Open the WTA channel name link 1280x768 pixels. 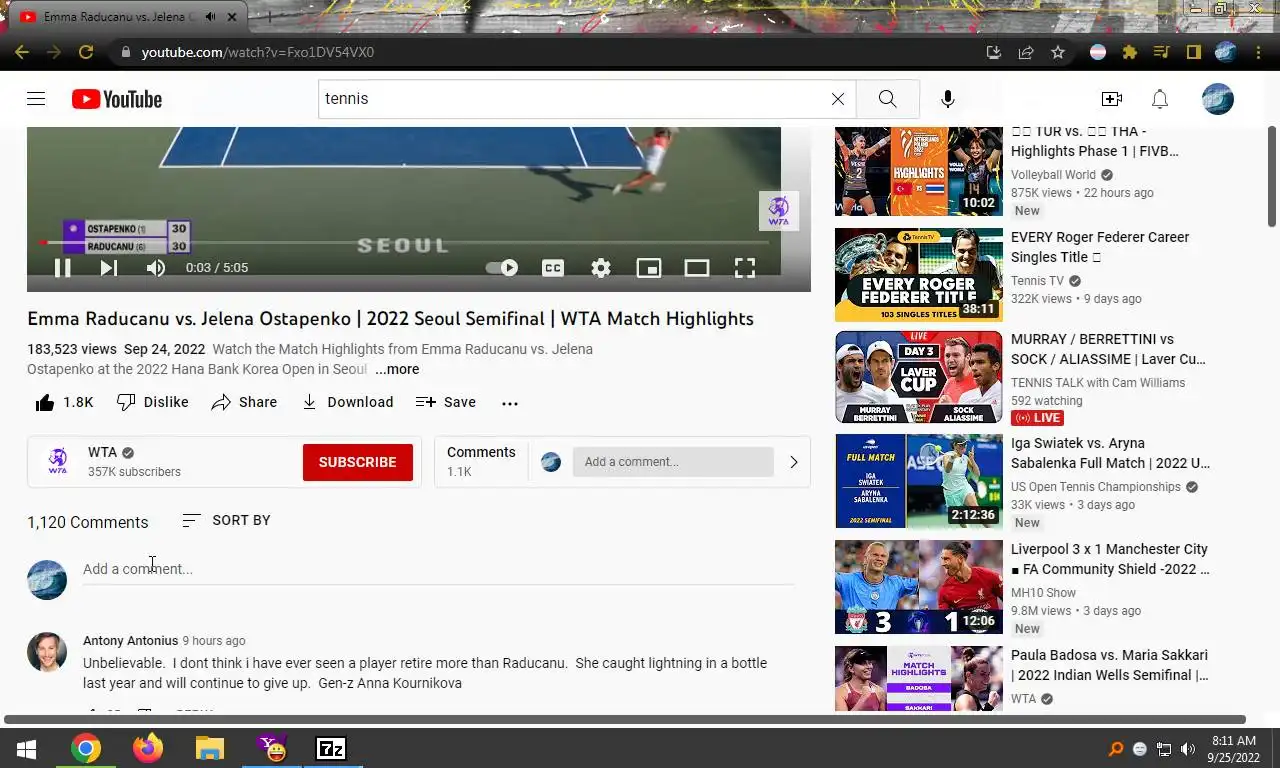[x=102, y=452]
